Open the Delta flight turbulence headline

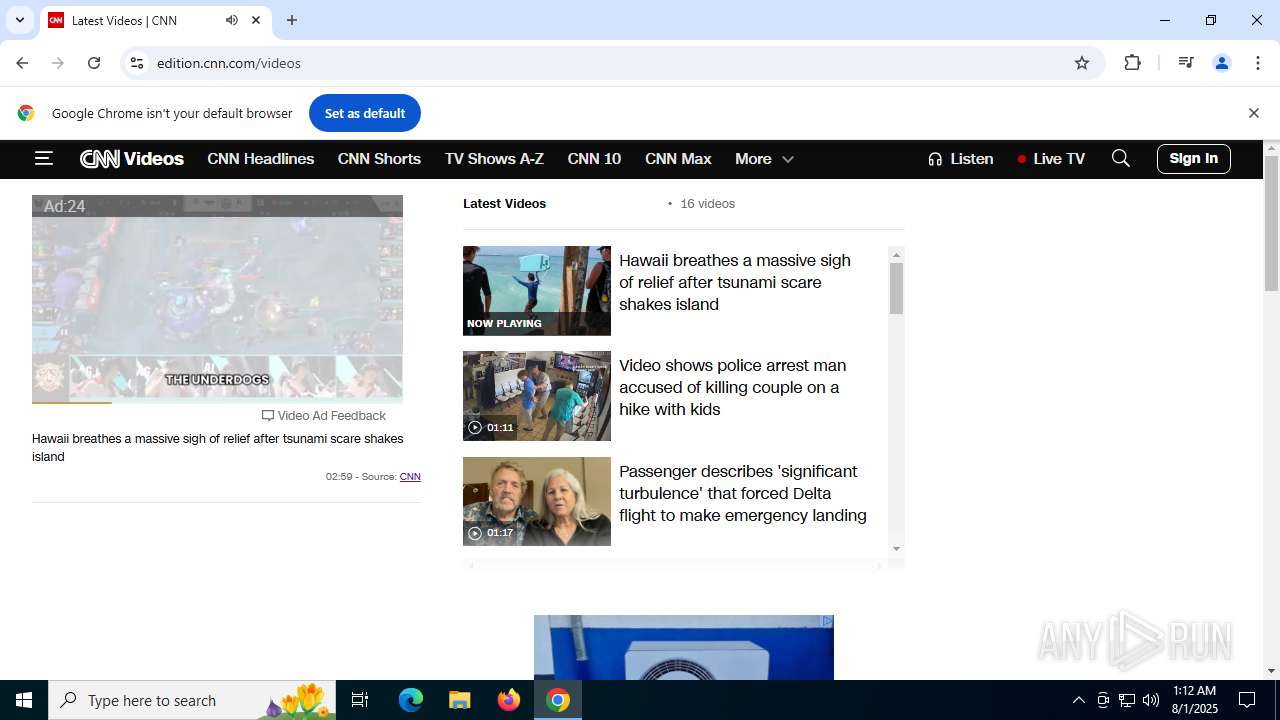[x=743, y=493]
